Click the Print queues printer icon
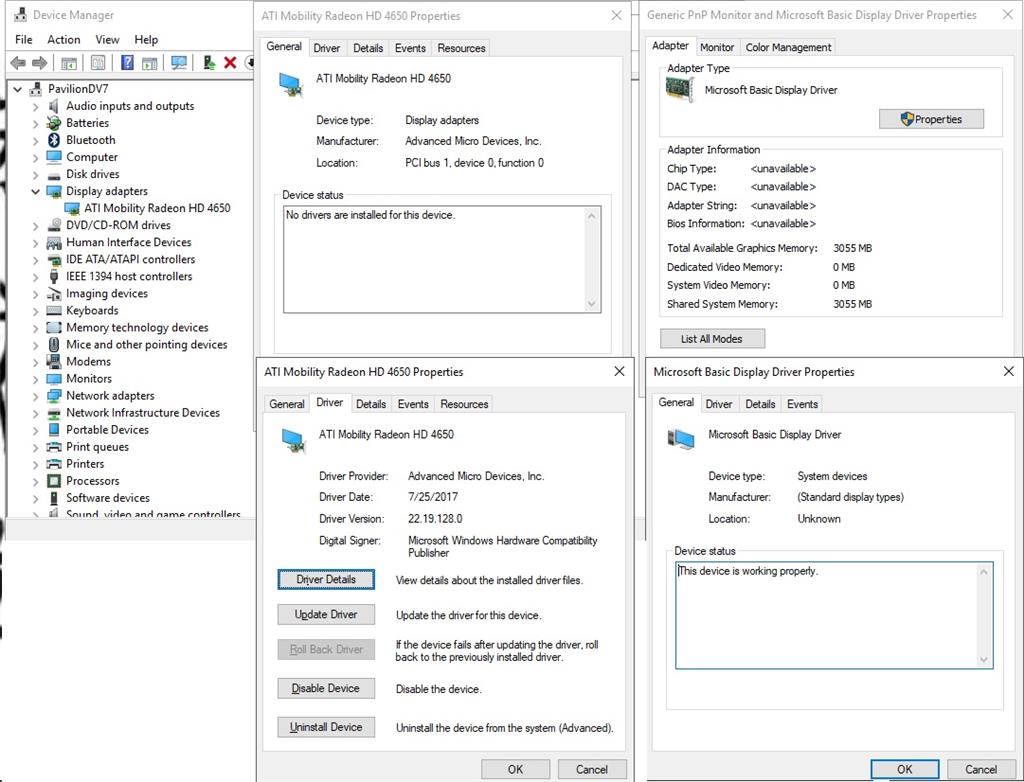 pos(54,447)
